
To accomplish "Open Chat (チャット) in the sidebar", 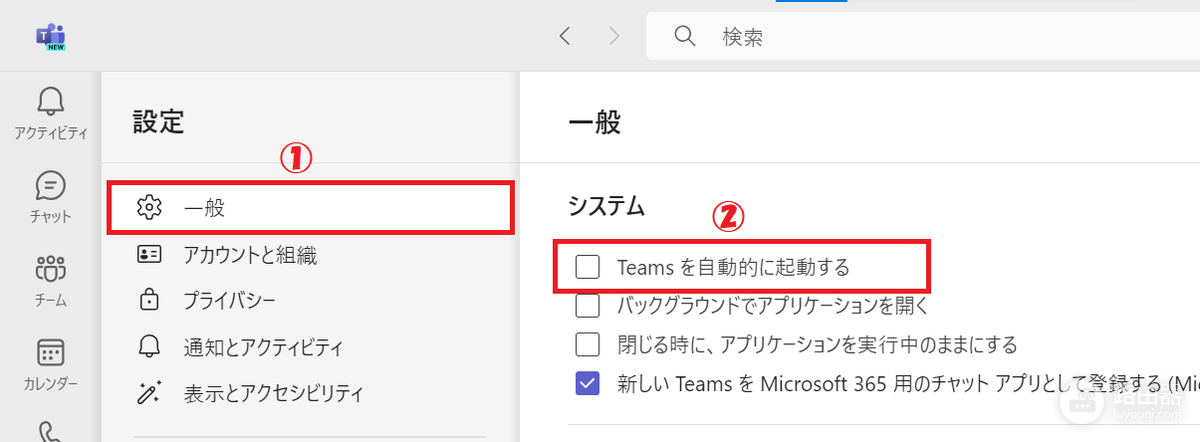I will [50, 197].
